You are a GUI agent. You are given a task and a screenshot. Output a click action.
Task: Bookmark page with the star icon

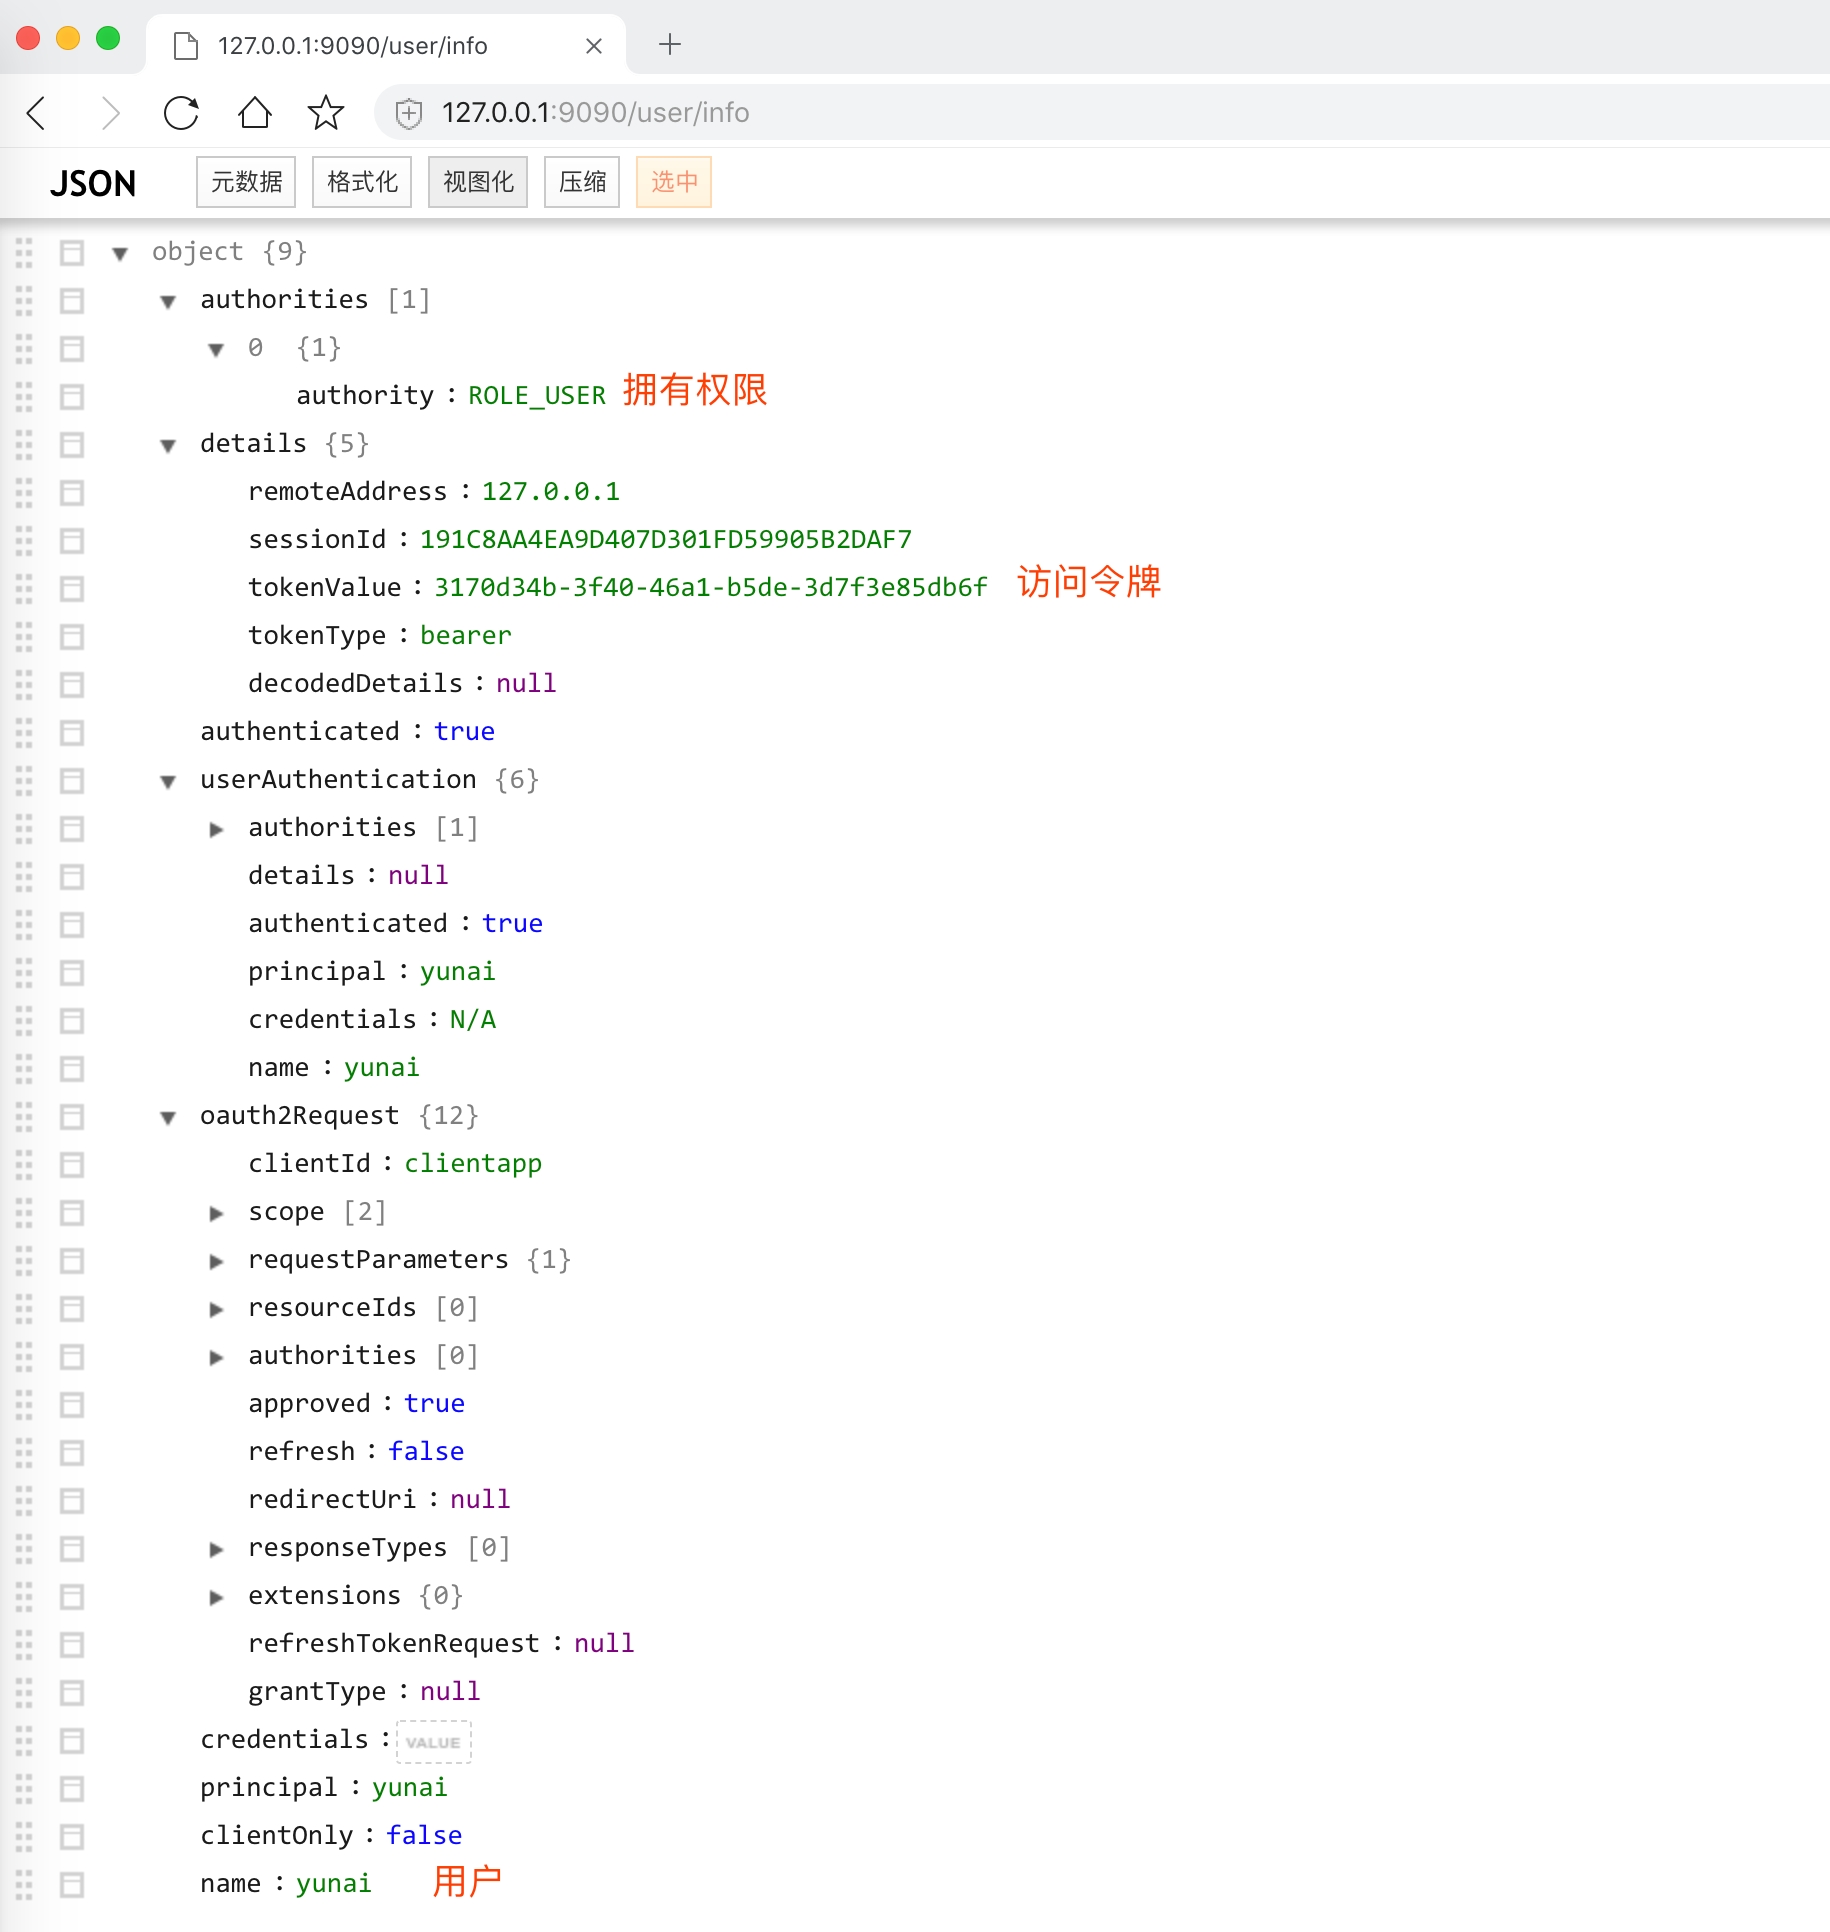coord(326,113)
